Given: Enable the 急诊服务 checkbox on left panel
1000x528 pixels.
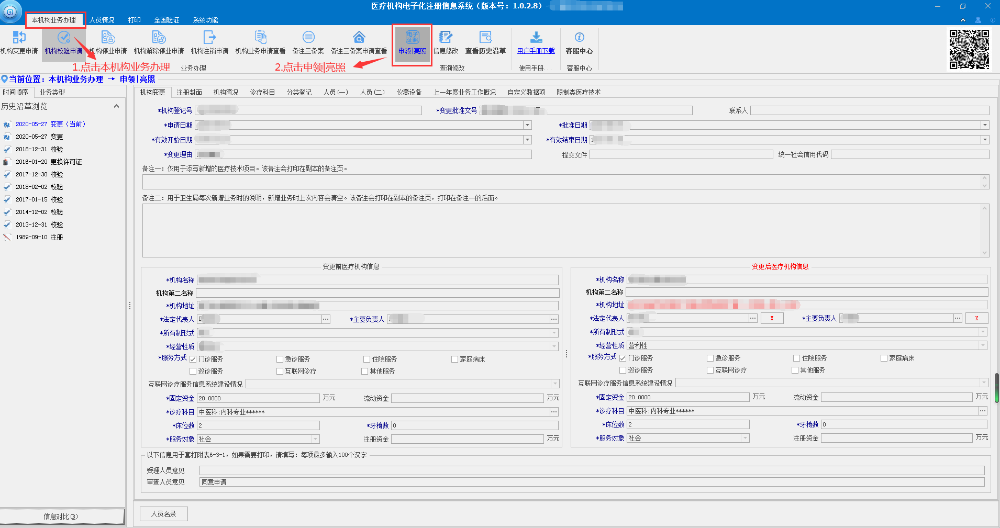Looking at the screenshot, I should click(280, 357).
